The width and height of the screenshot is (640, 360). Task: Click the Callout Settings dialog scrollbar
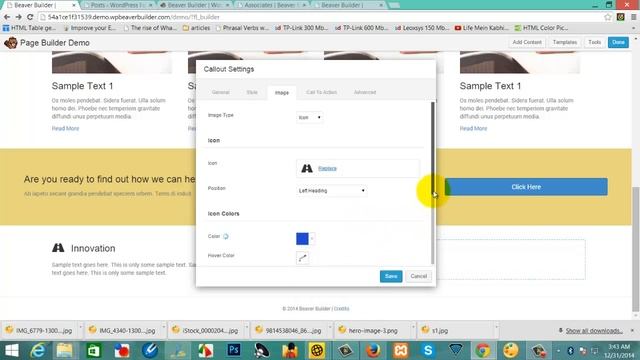click(433, 184)
